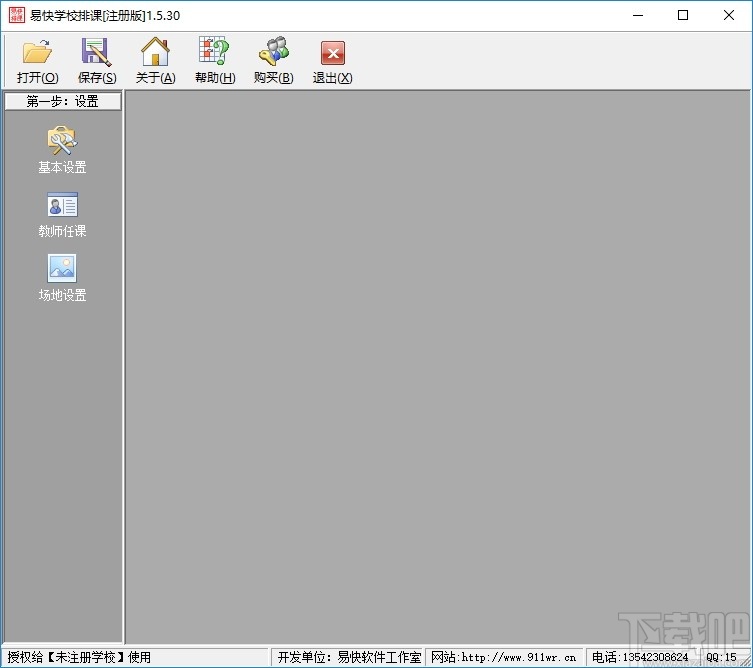
Task: Click the QQ status bar entry
Action: coord(721,657)
